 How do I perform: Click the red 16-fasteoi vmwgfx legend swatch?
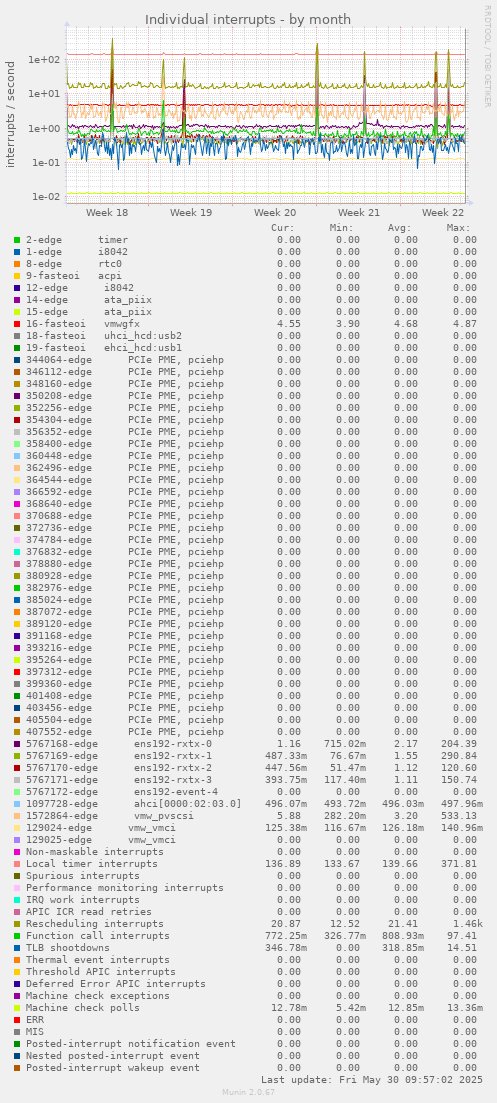click(17, 324)
